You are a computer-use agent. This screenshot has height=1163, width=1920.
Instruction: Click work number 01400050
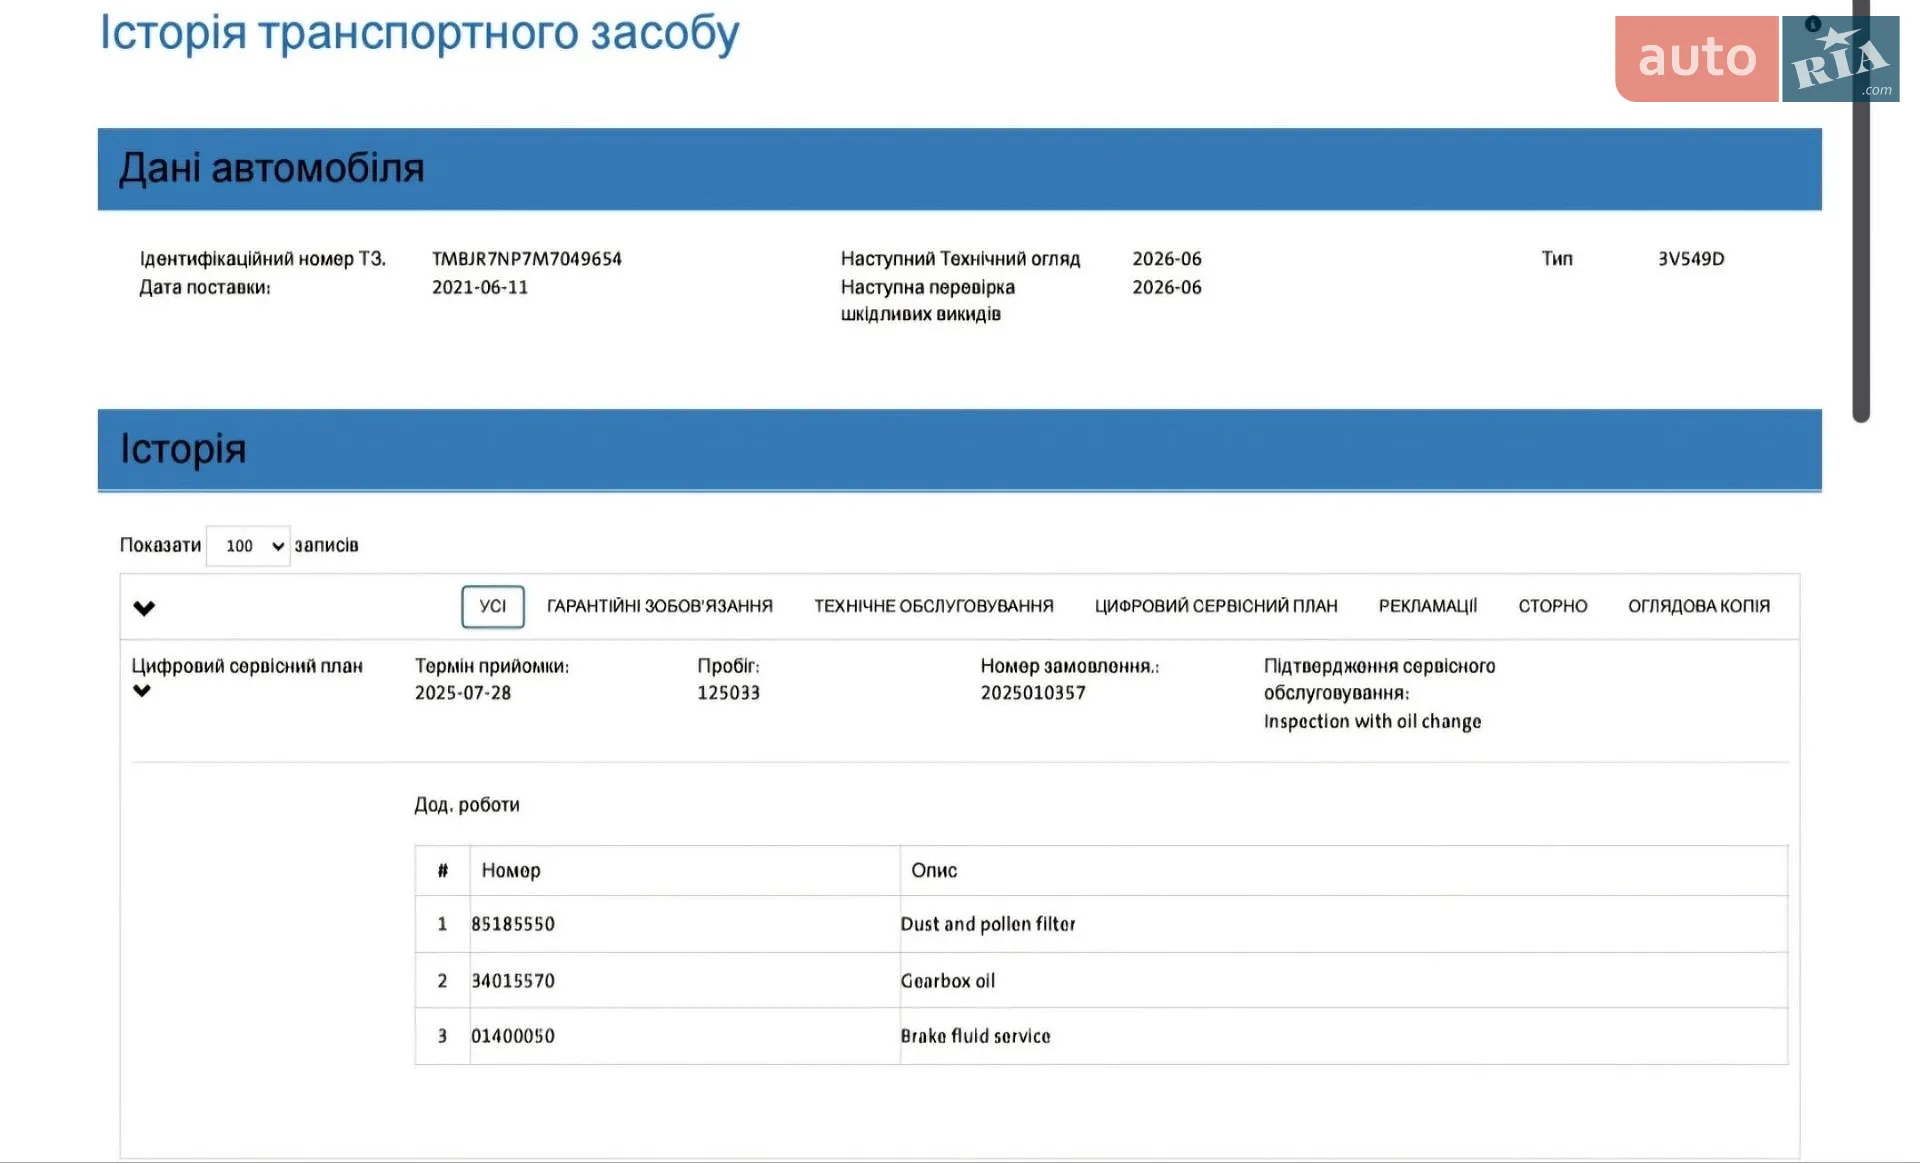pyautogui.click(x=513, y=1037)
